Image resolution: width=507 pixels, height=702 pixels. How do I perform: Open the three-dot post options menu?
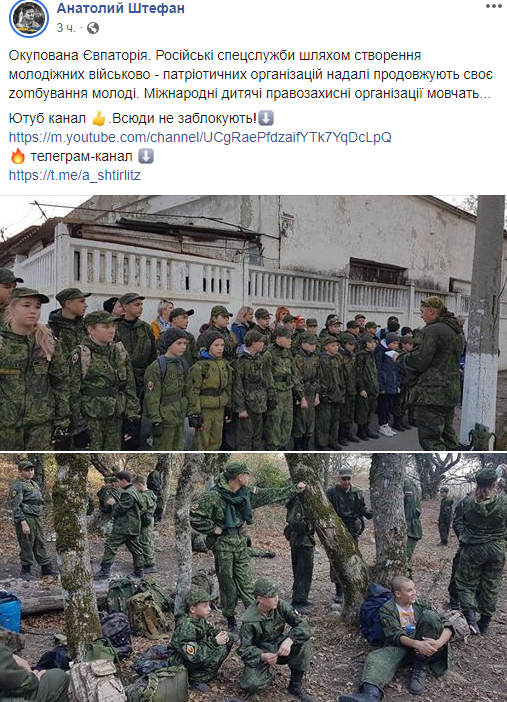[x=494, y=6]
